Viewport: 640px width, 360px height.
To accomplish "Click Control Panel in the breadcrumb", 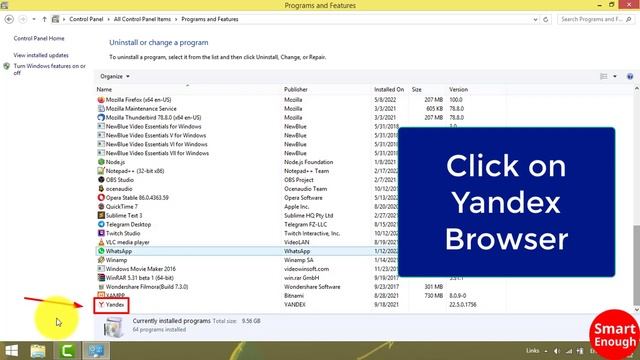I will click(x=86, y=19).
